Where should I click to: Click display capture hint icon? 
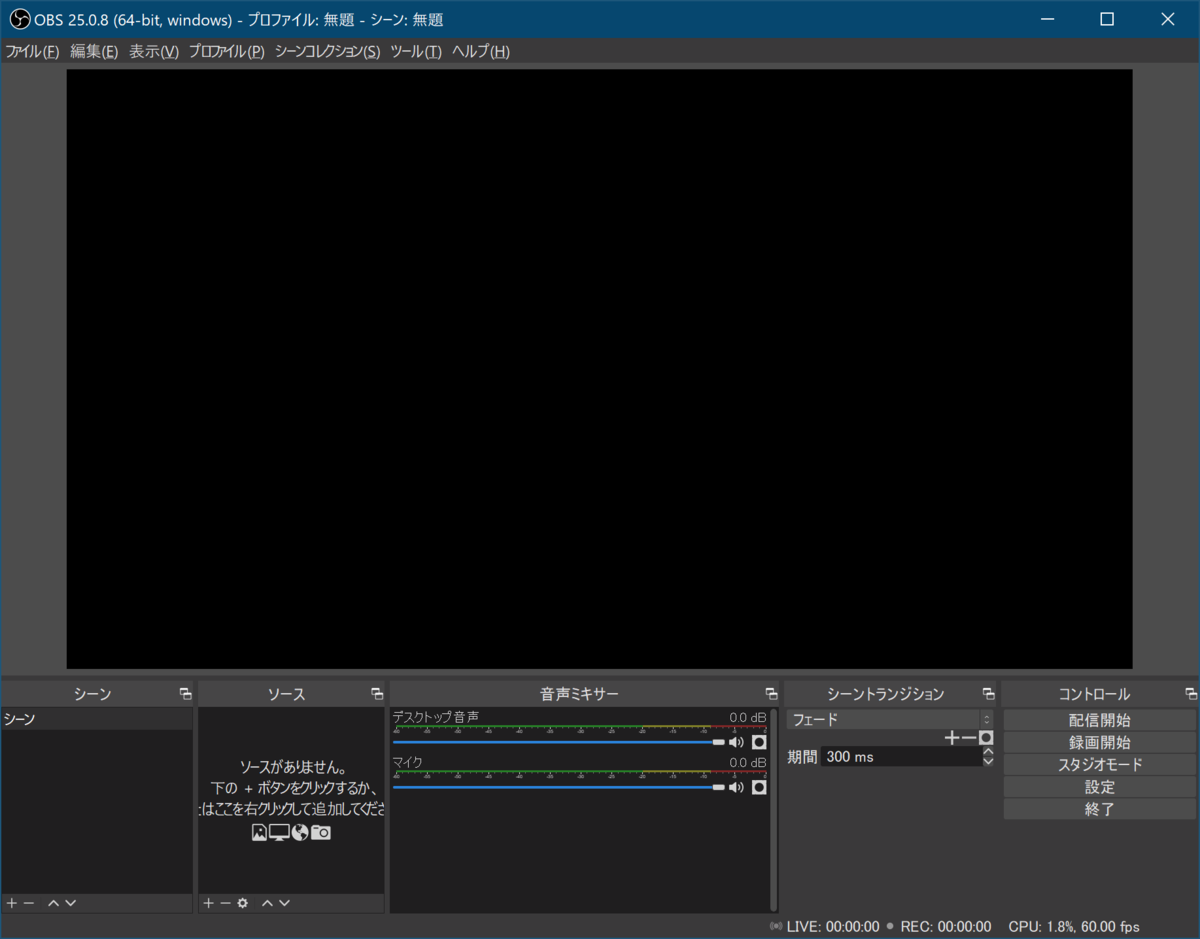(279, 832)
